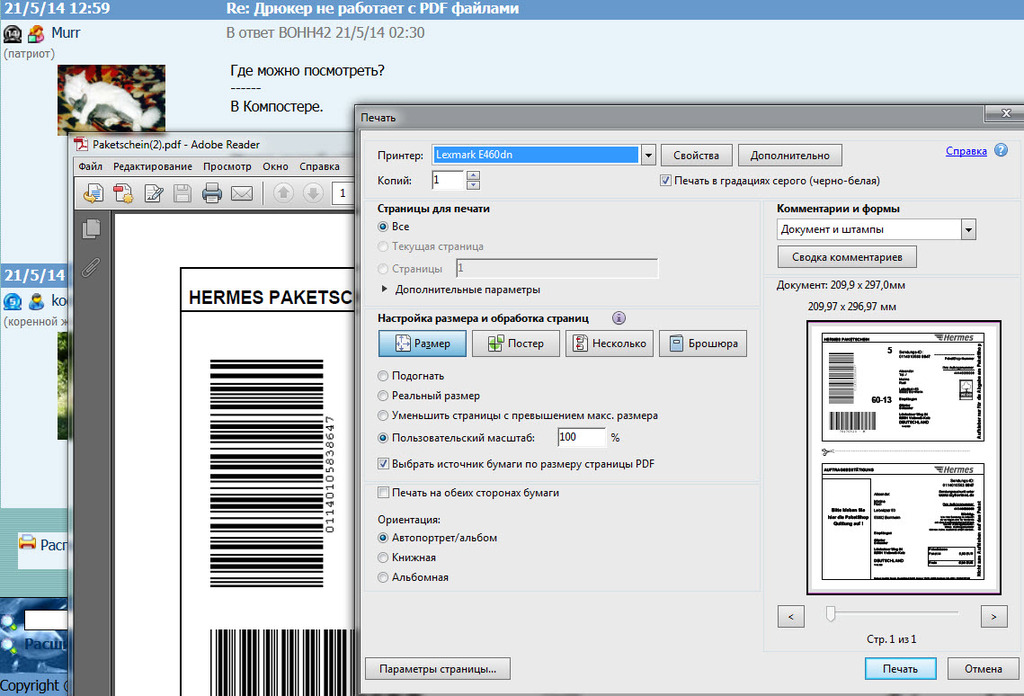
Task: Enable 'Печать на обеих сторонах бумаги'
Action: (x=383, y=492)
